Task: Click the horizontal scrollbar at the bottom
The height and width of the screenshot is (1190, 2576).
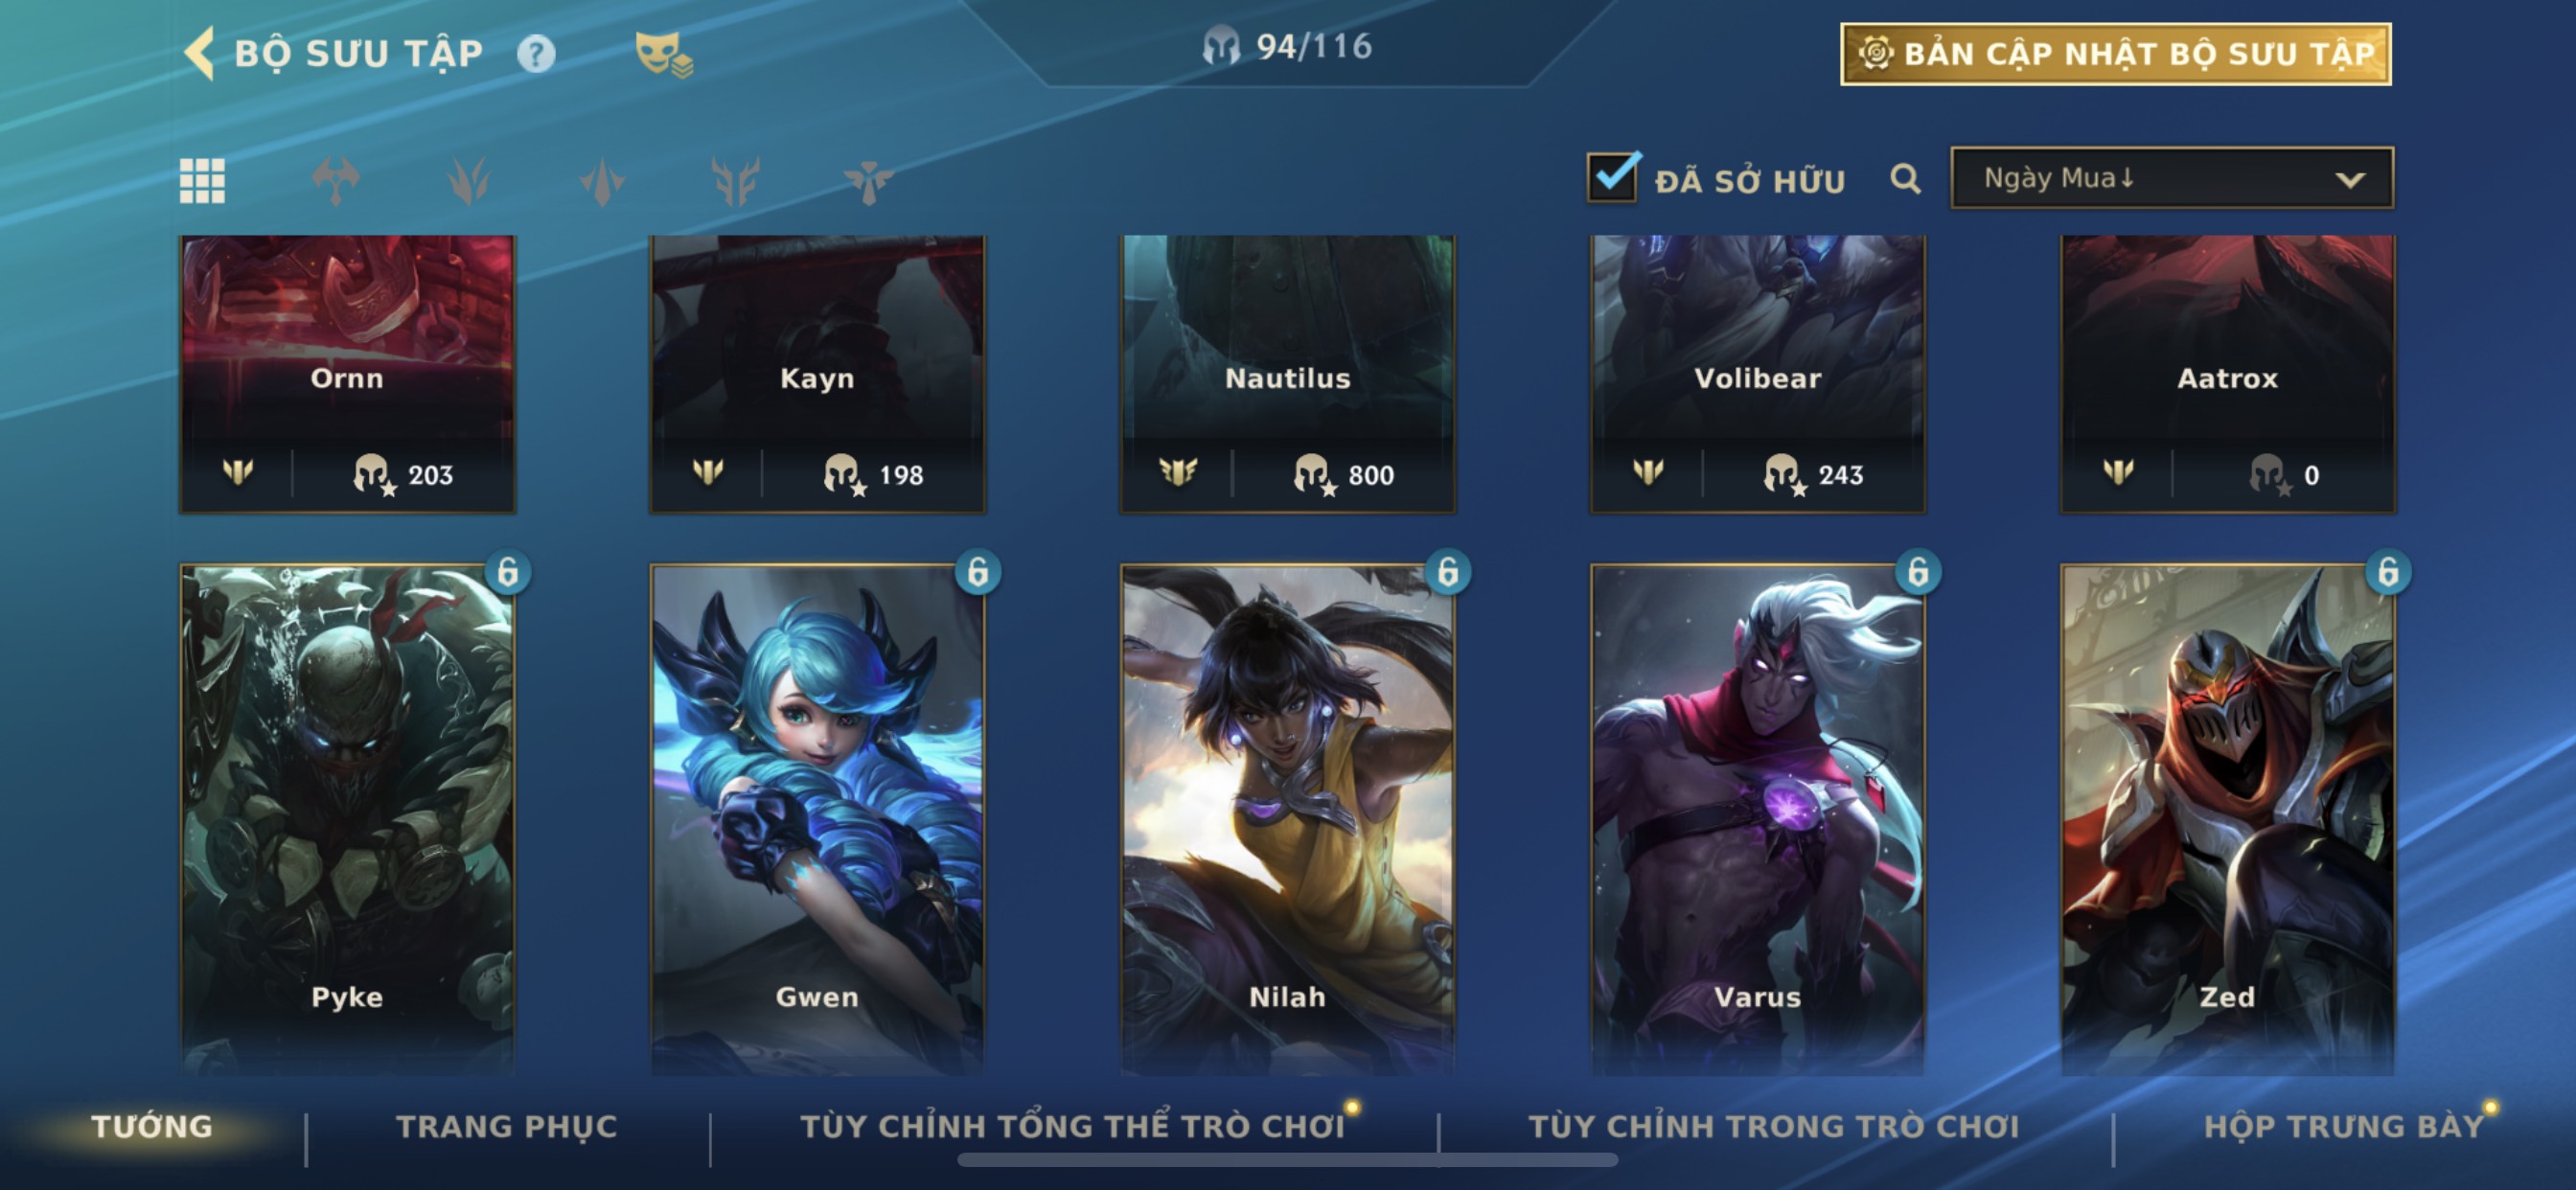Action: [x=1287, y=1160]
